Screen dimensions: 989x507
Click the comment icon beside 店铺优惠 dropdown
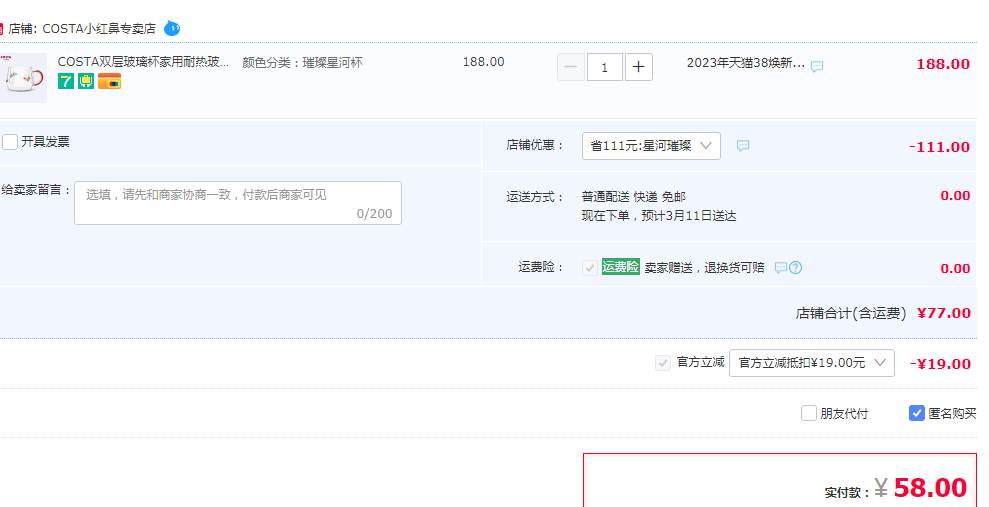point(743,146)
